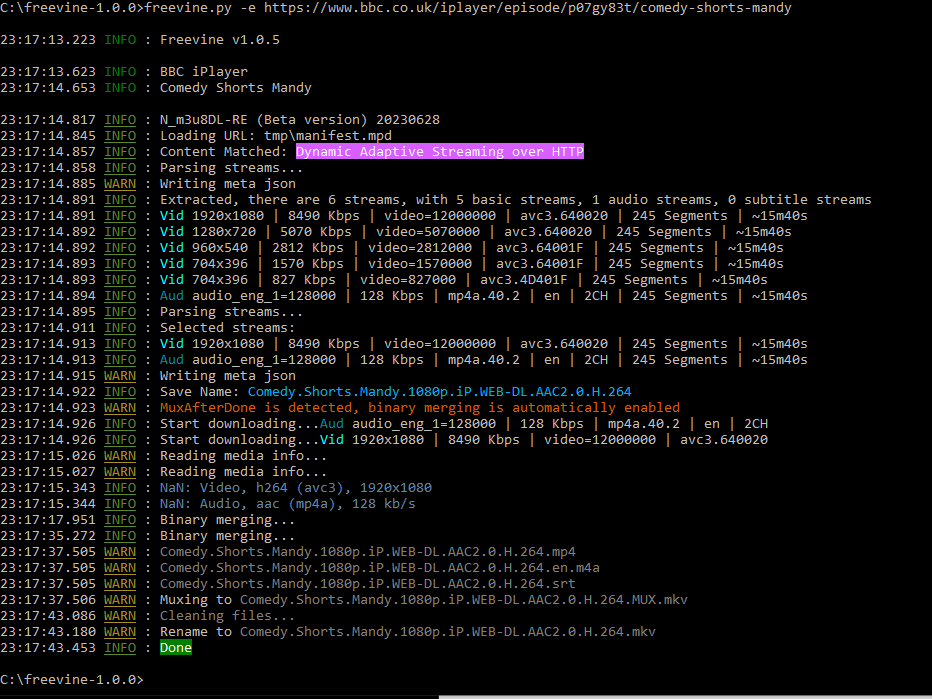Click the file name ending in 'H.264.srt'
Viewport: 932px width, 699px height.
tap(367, 584)
